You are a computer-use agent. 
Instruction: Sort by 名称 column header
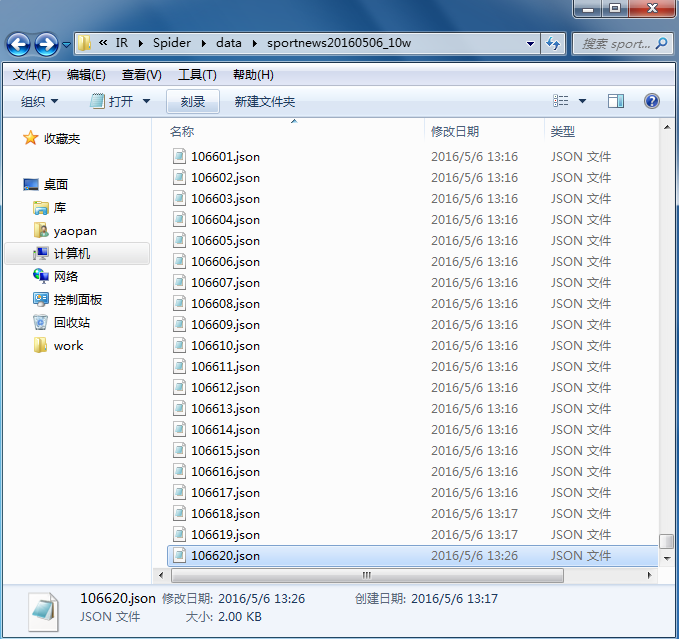point(182,131)
